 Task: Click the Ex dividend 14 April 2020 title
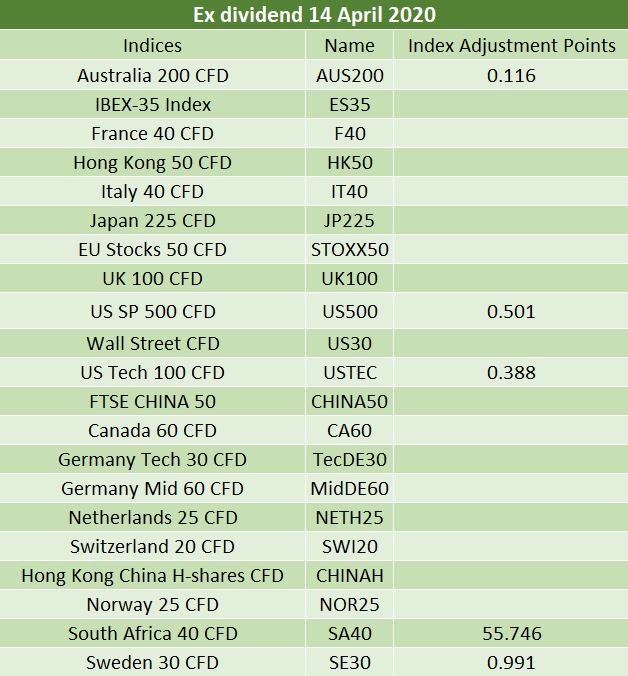(x=314, y=15)
